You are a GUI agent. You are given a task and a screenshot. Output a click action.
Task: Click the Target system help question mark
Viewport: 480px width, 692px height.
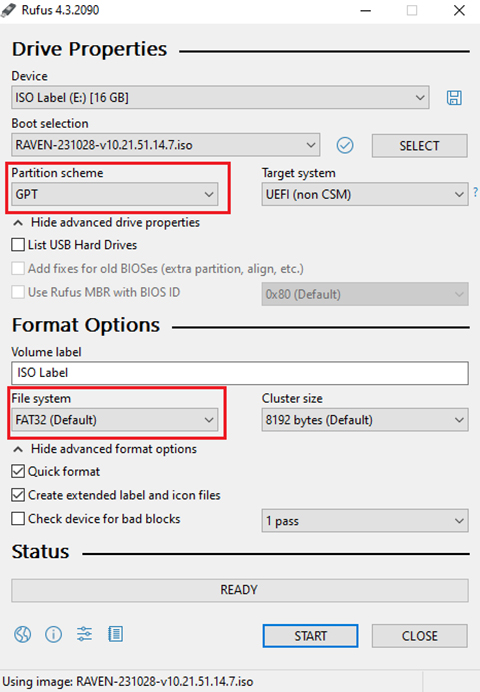click(x=475, y=192)
